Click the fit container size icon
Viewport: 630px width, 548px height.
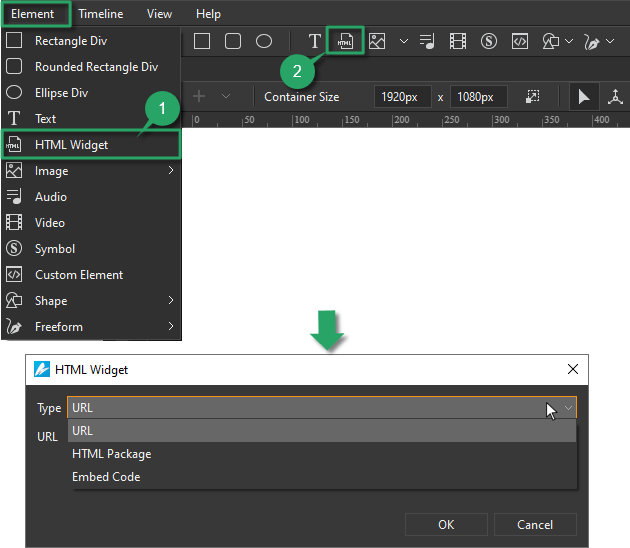(x=533, y=96)
